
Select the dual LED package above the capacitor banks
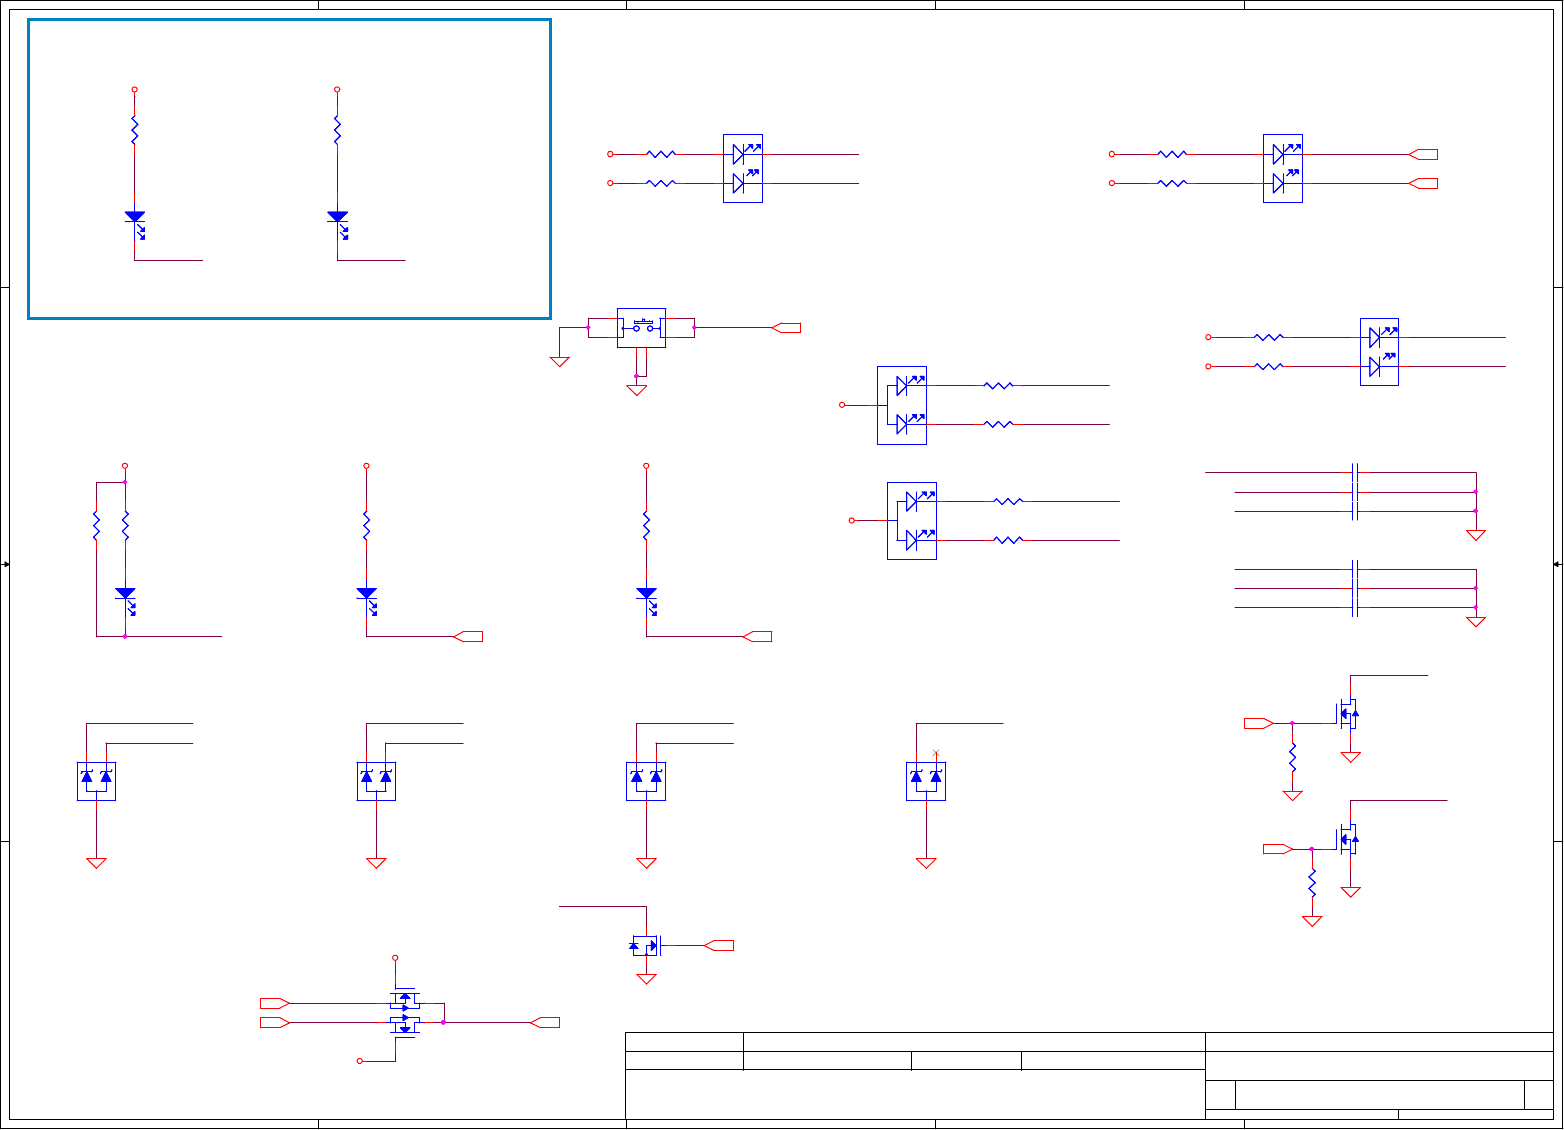pyautogui.click(x=1379, y=352)
